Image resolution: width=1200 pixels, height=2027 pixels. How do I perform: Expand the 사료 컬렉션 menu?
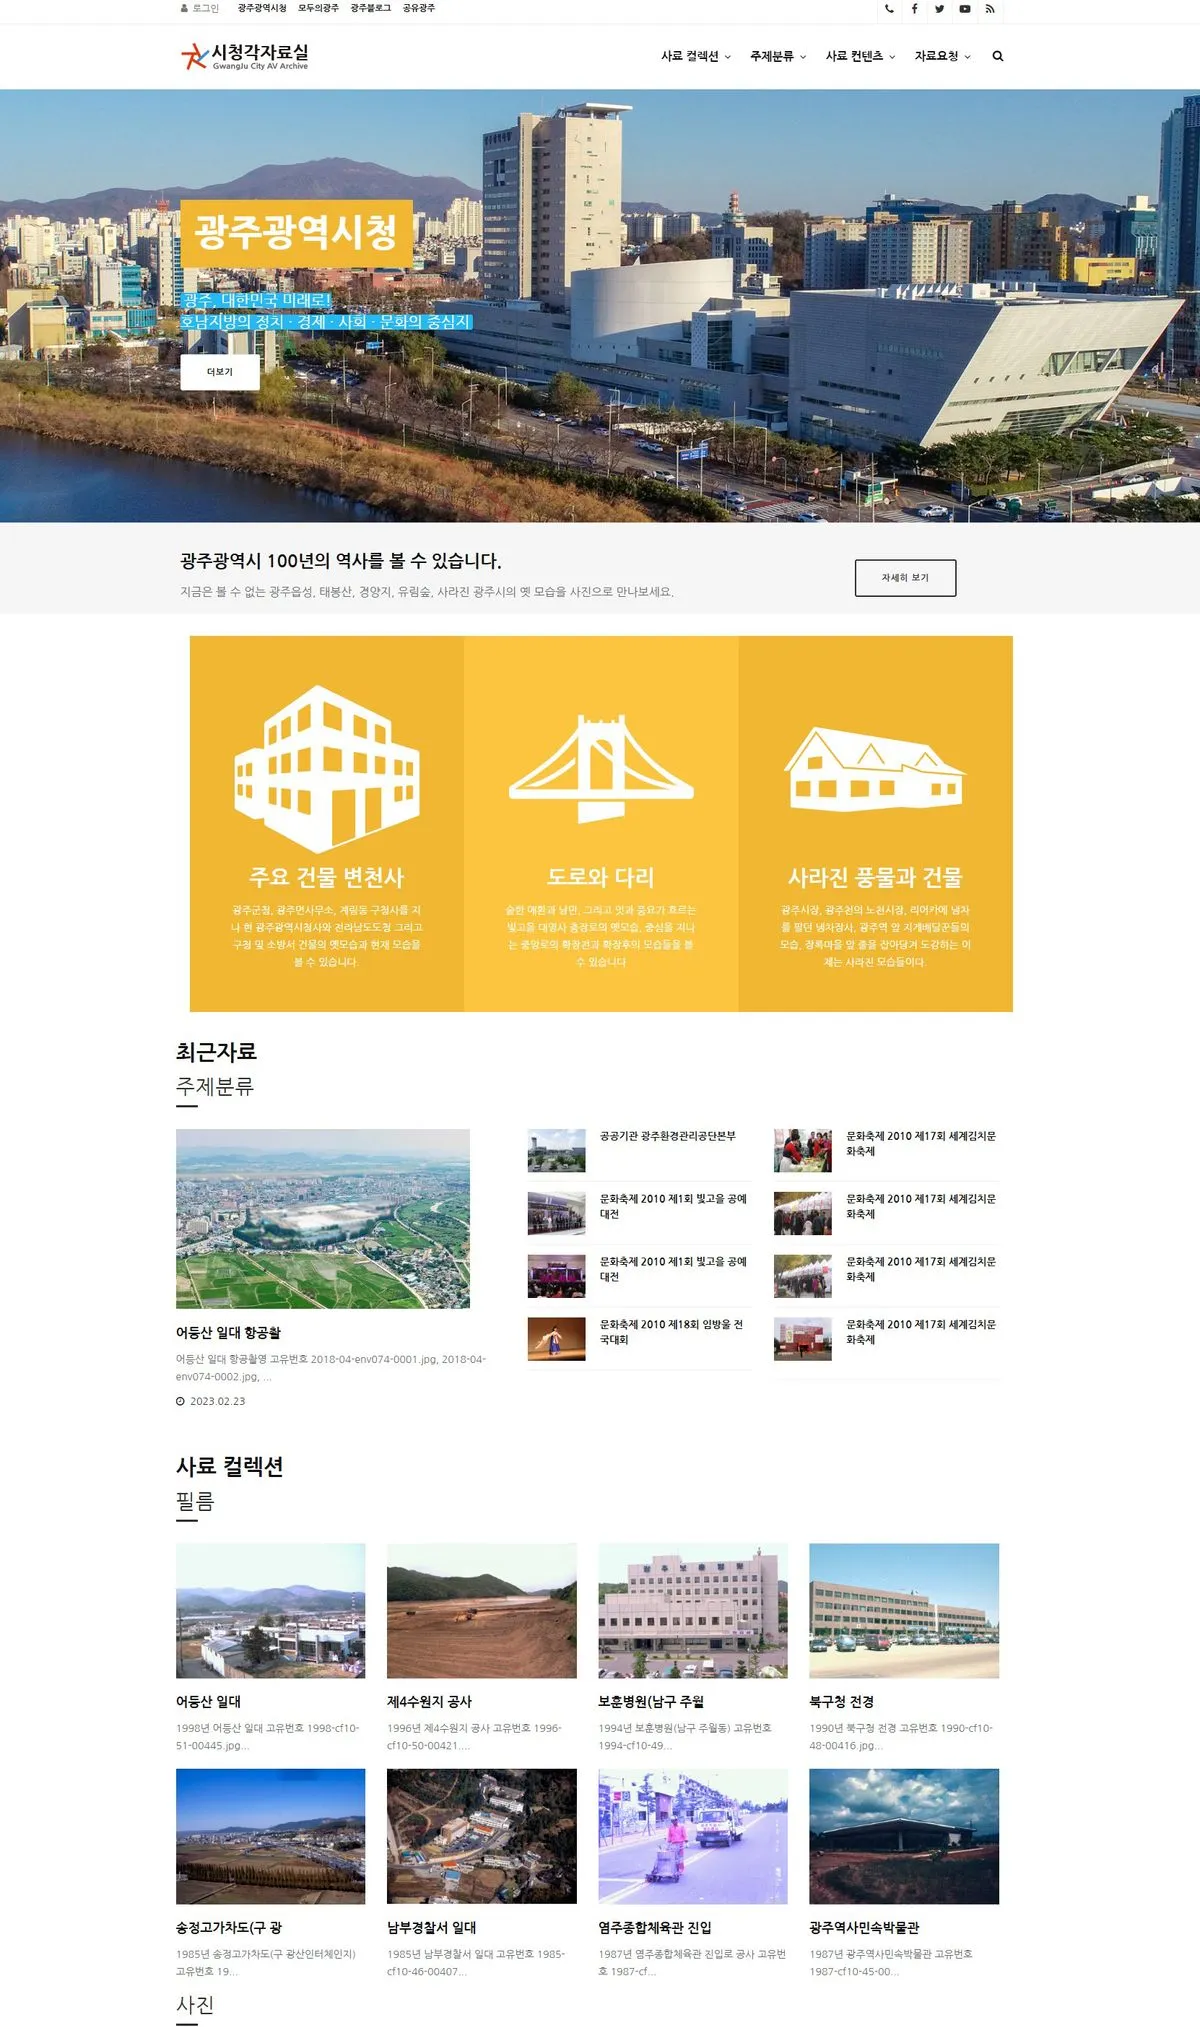click(696, 56)
